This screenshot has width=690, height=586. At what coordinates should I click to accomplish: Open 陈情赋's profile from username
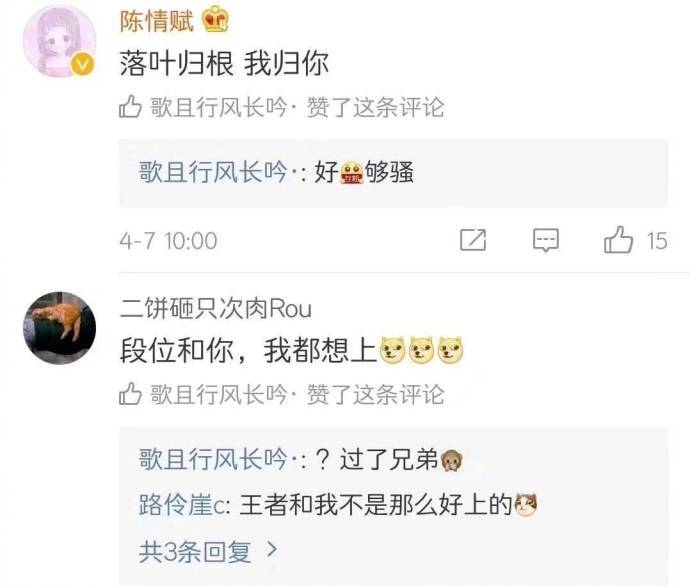157,21
